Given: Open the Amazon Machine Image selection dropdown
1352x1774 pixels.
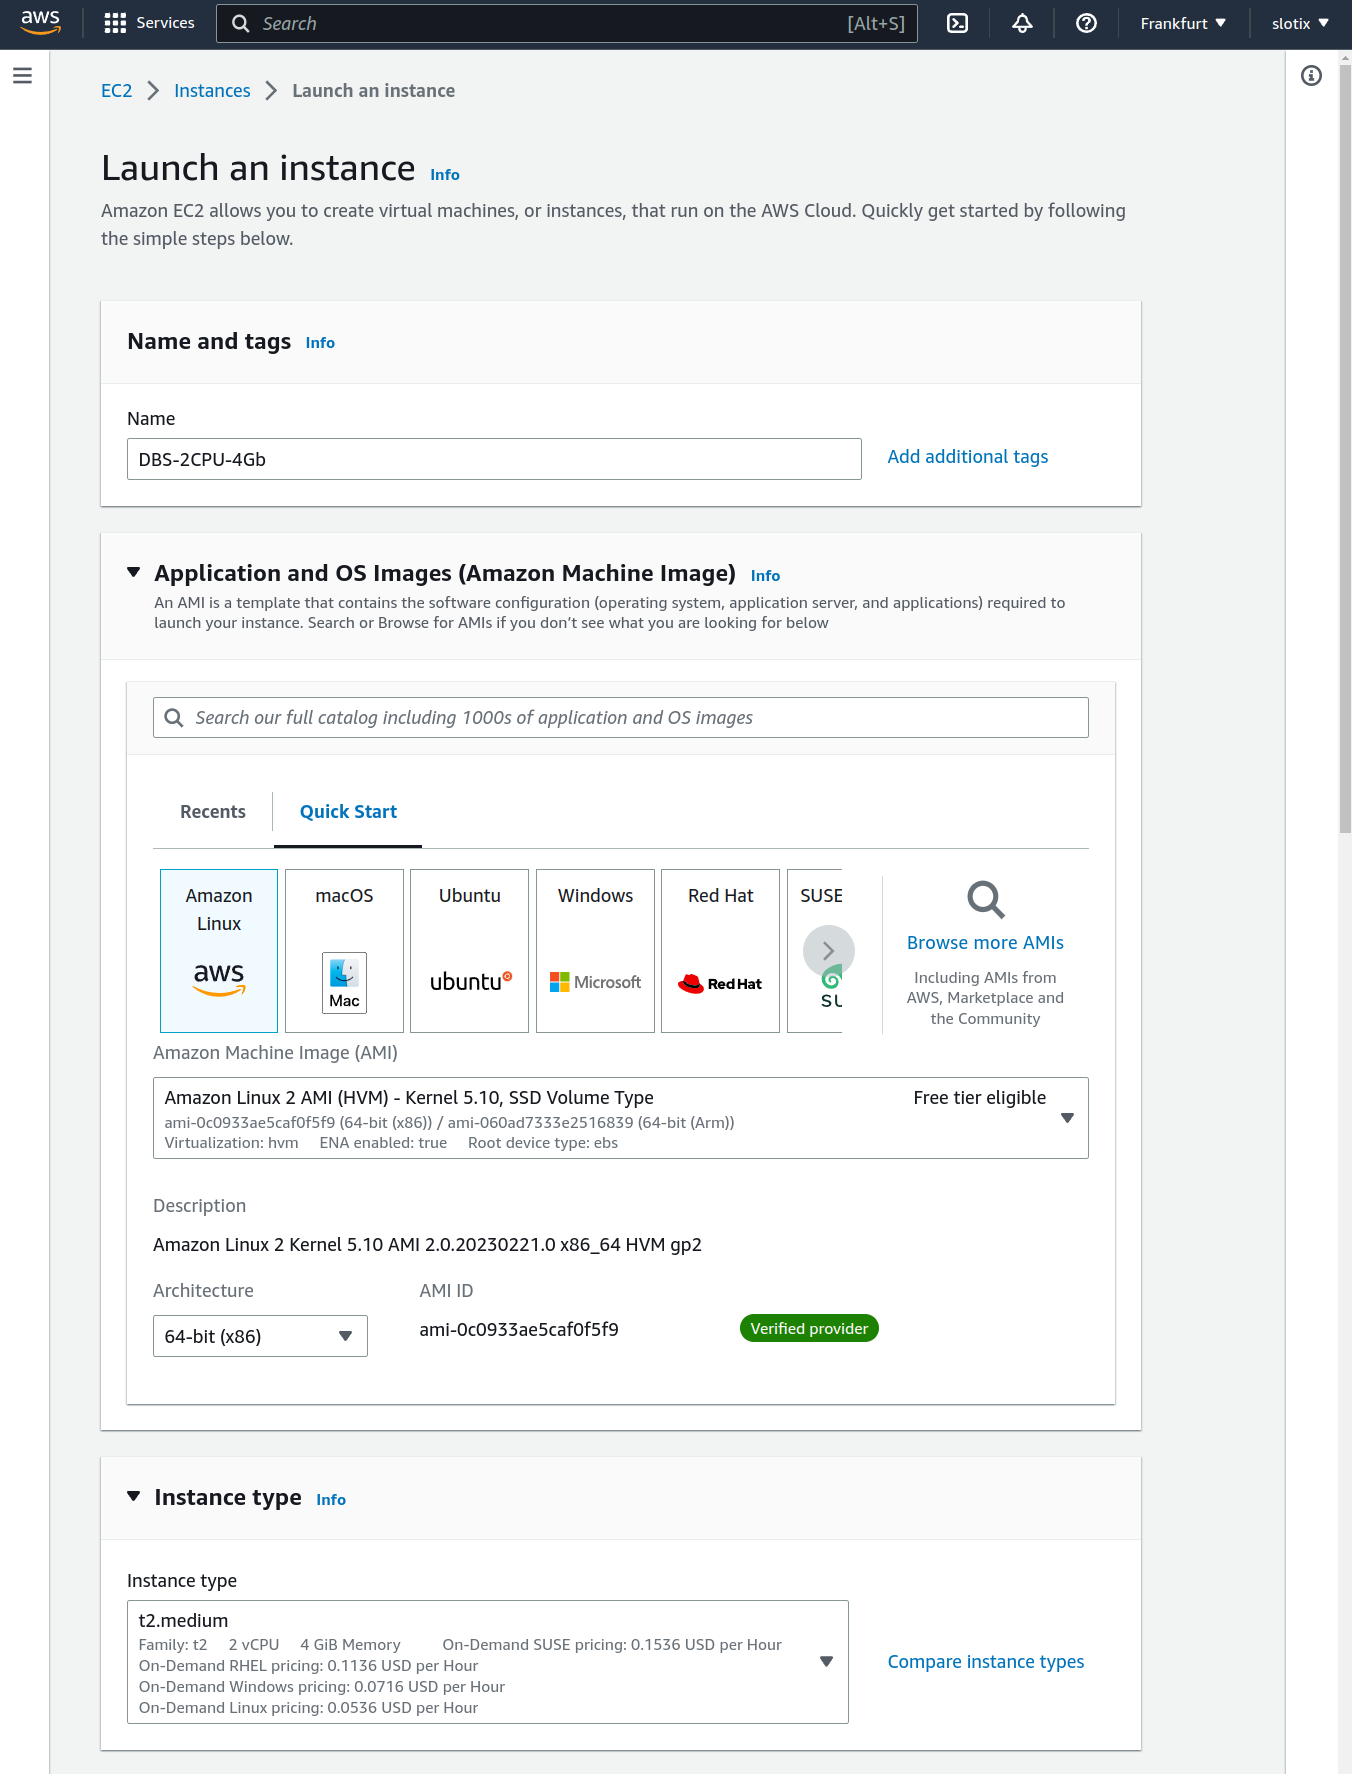Looking at the screenshot, I should click(x=620, y=1118).
